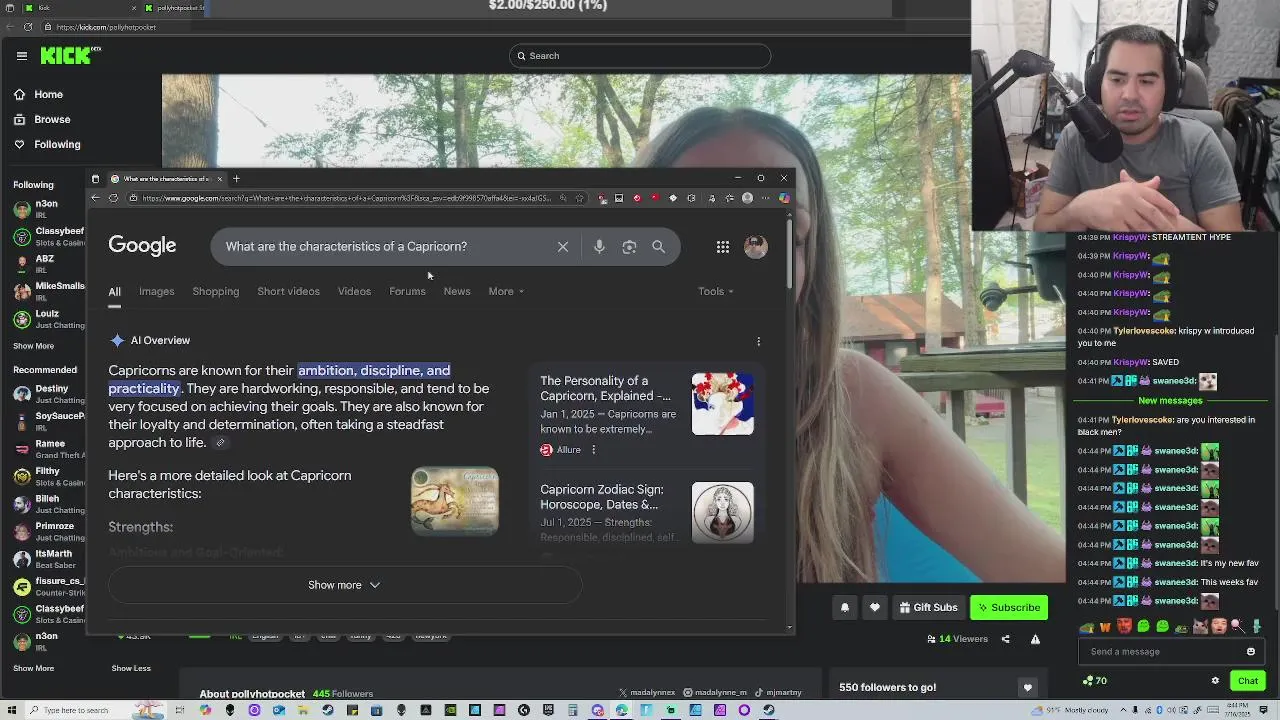
Task: Open Capricorn Zodiac Sign Horoscope result
Action: tap(601, 497)
